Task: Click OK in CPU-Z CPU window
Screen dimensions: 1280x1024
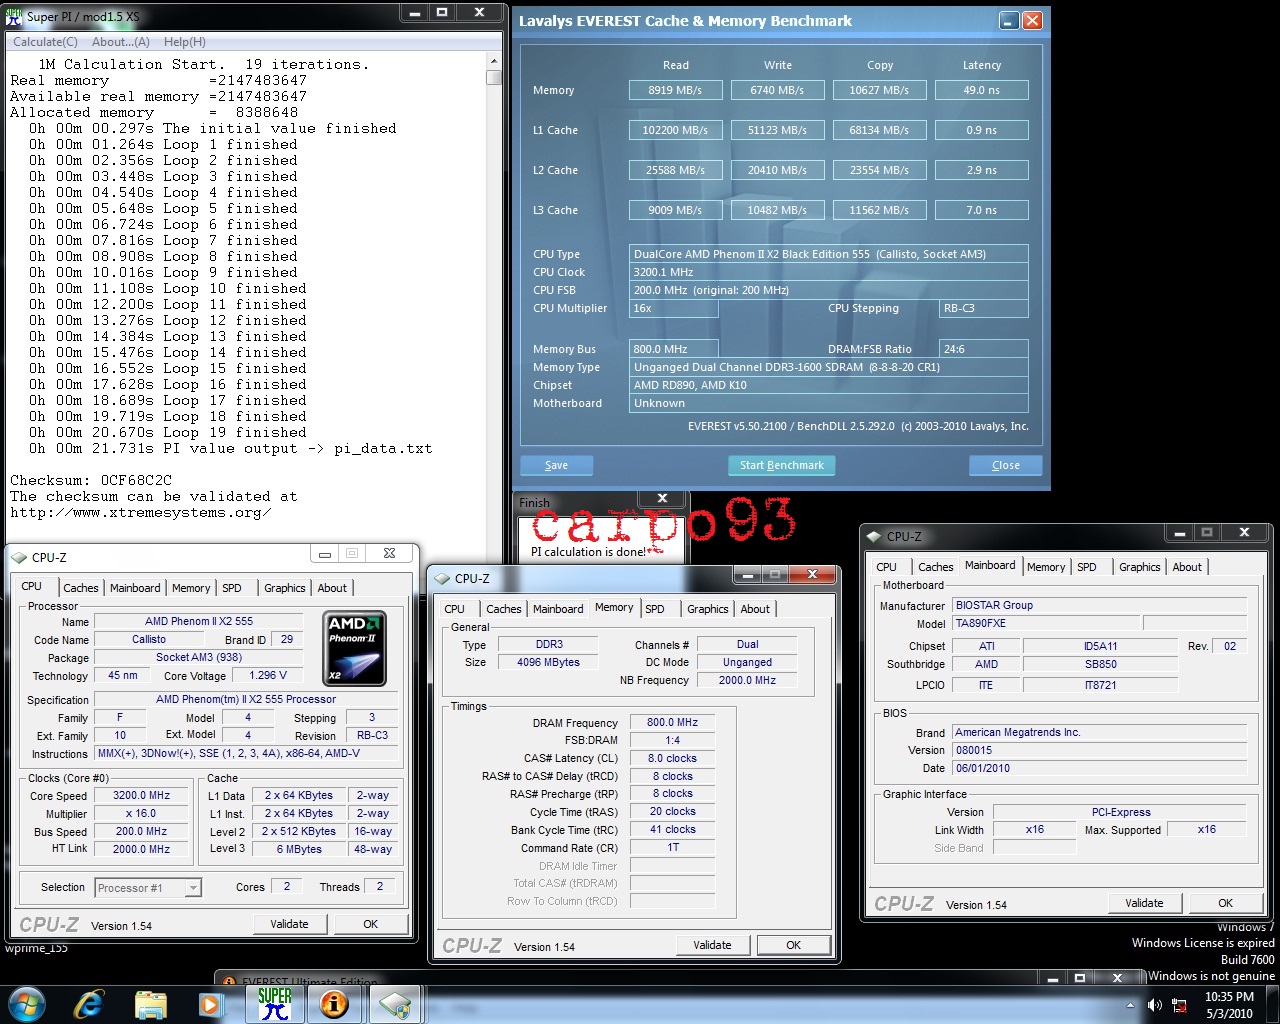Action: 370,924
